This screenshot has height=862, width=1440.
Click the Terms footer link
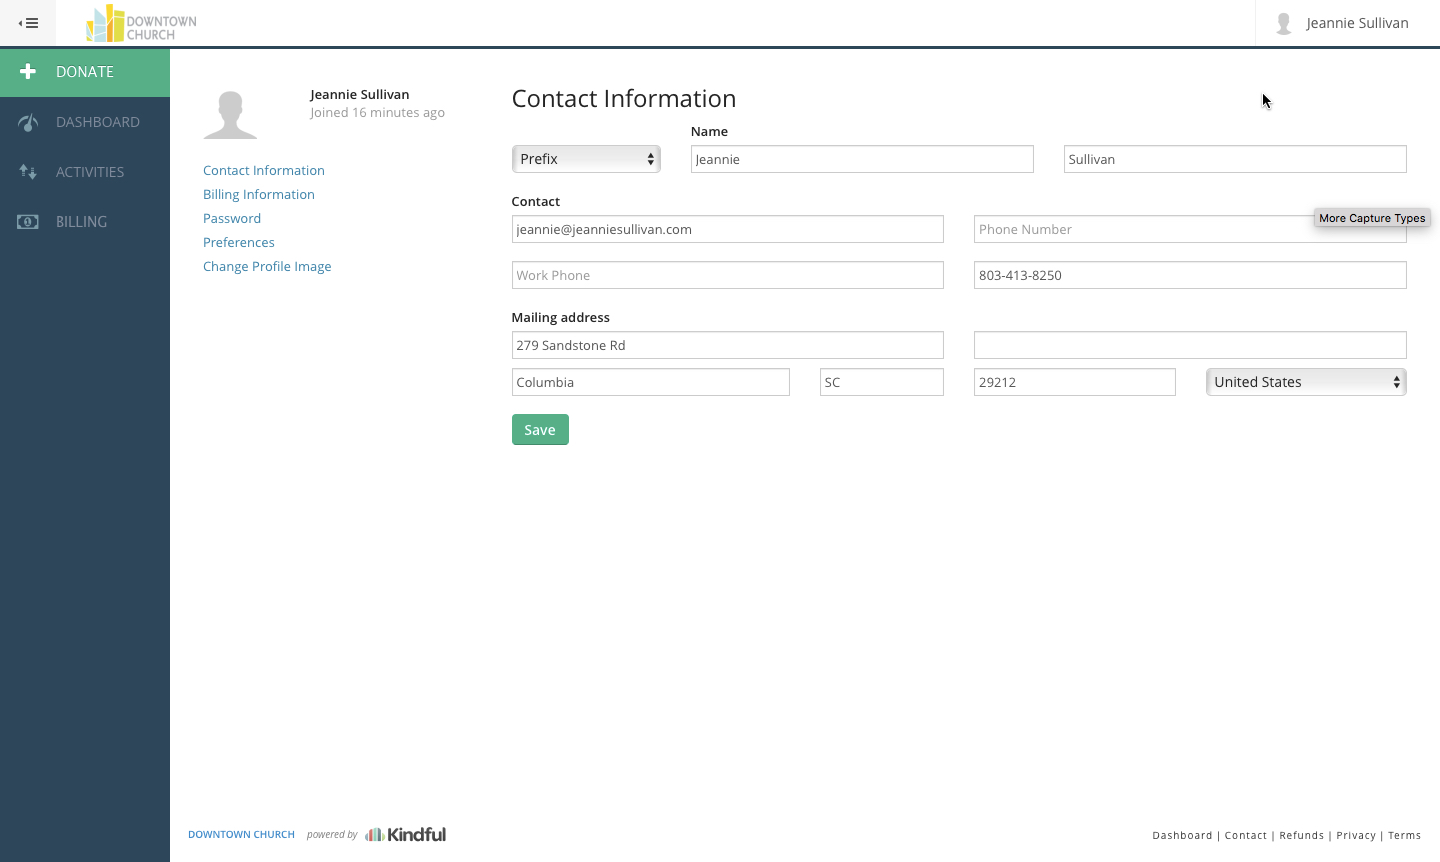coord(1404,835)
